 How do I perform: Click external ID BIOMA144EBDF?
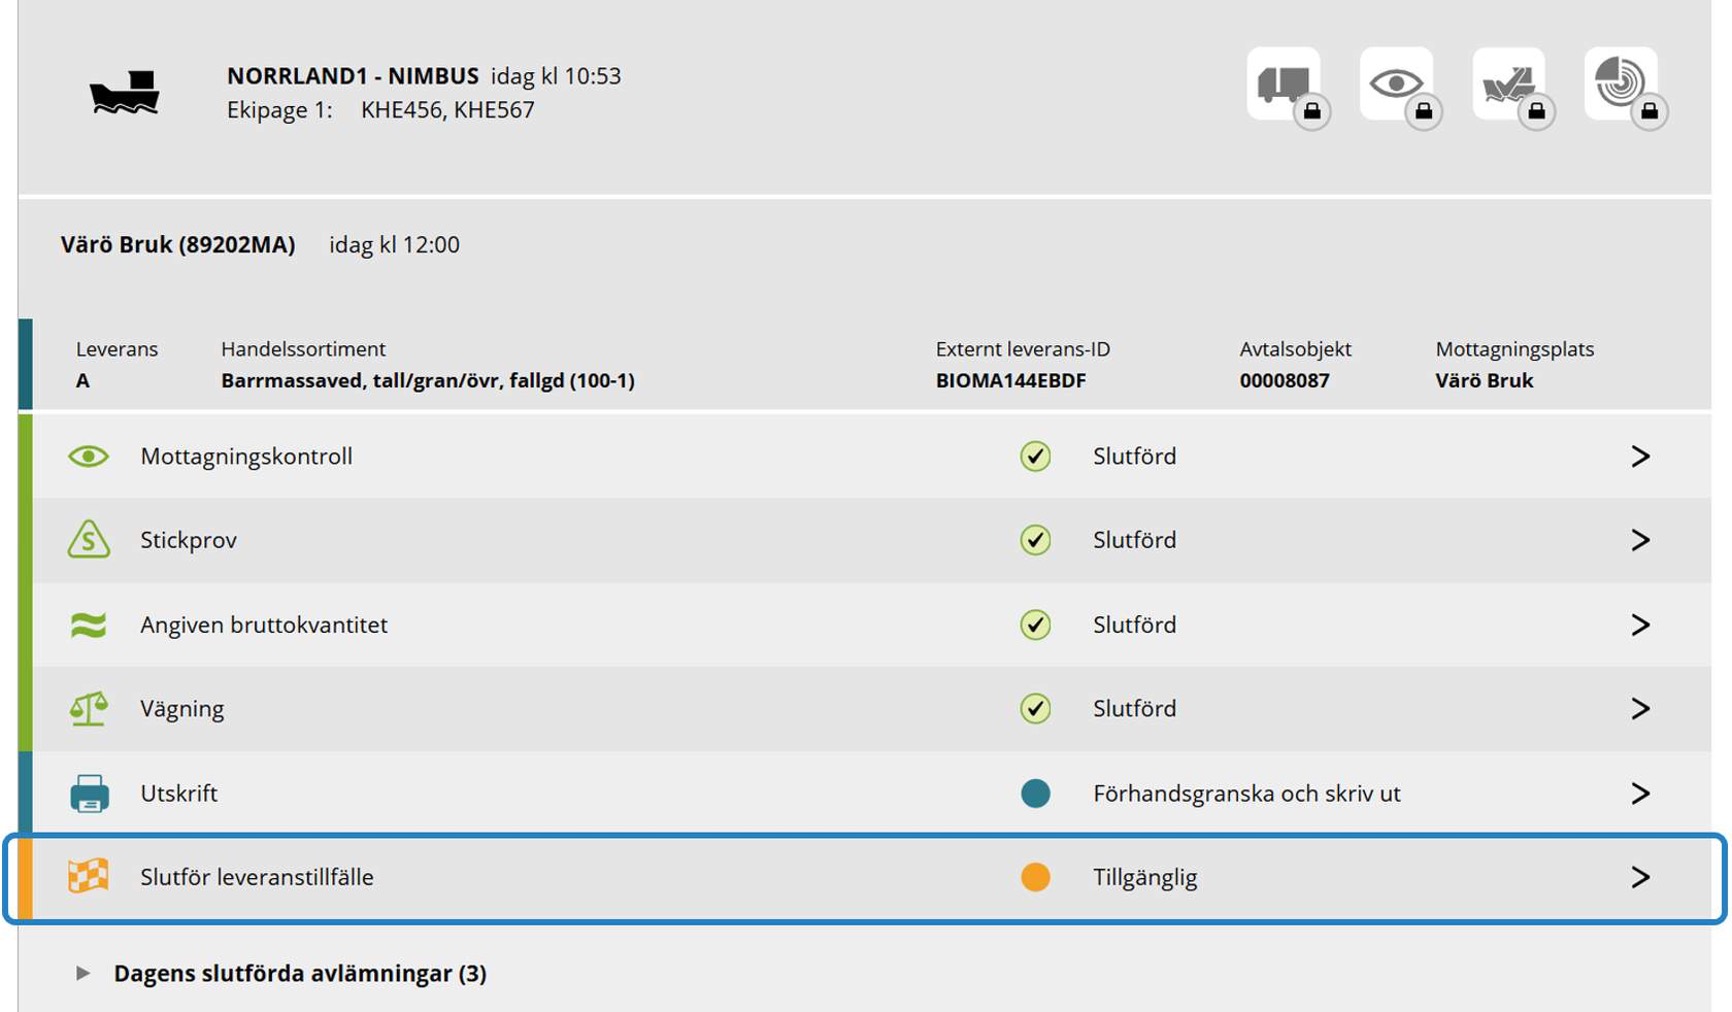1010,381
